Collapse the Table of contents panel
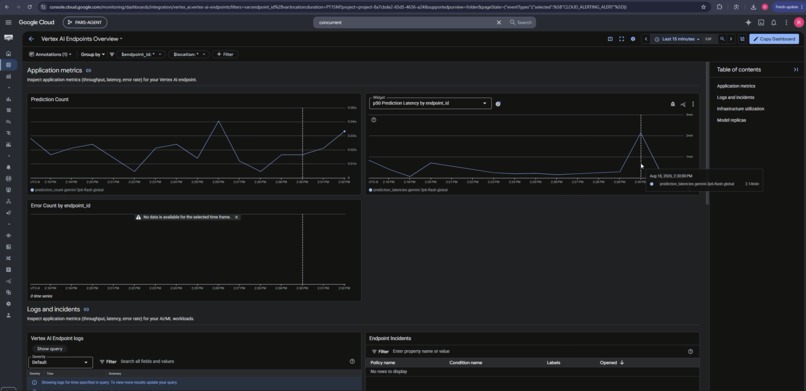Viewport: 806px width, 391px height. pos(796,69)
